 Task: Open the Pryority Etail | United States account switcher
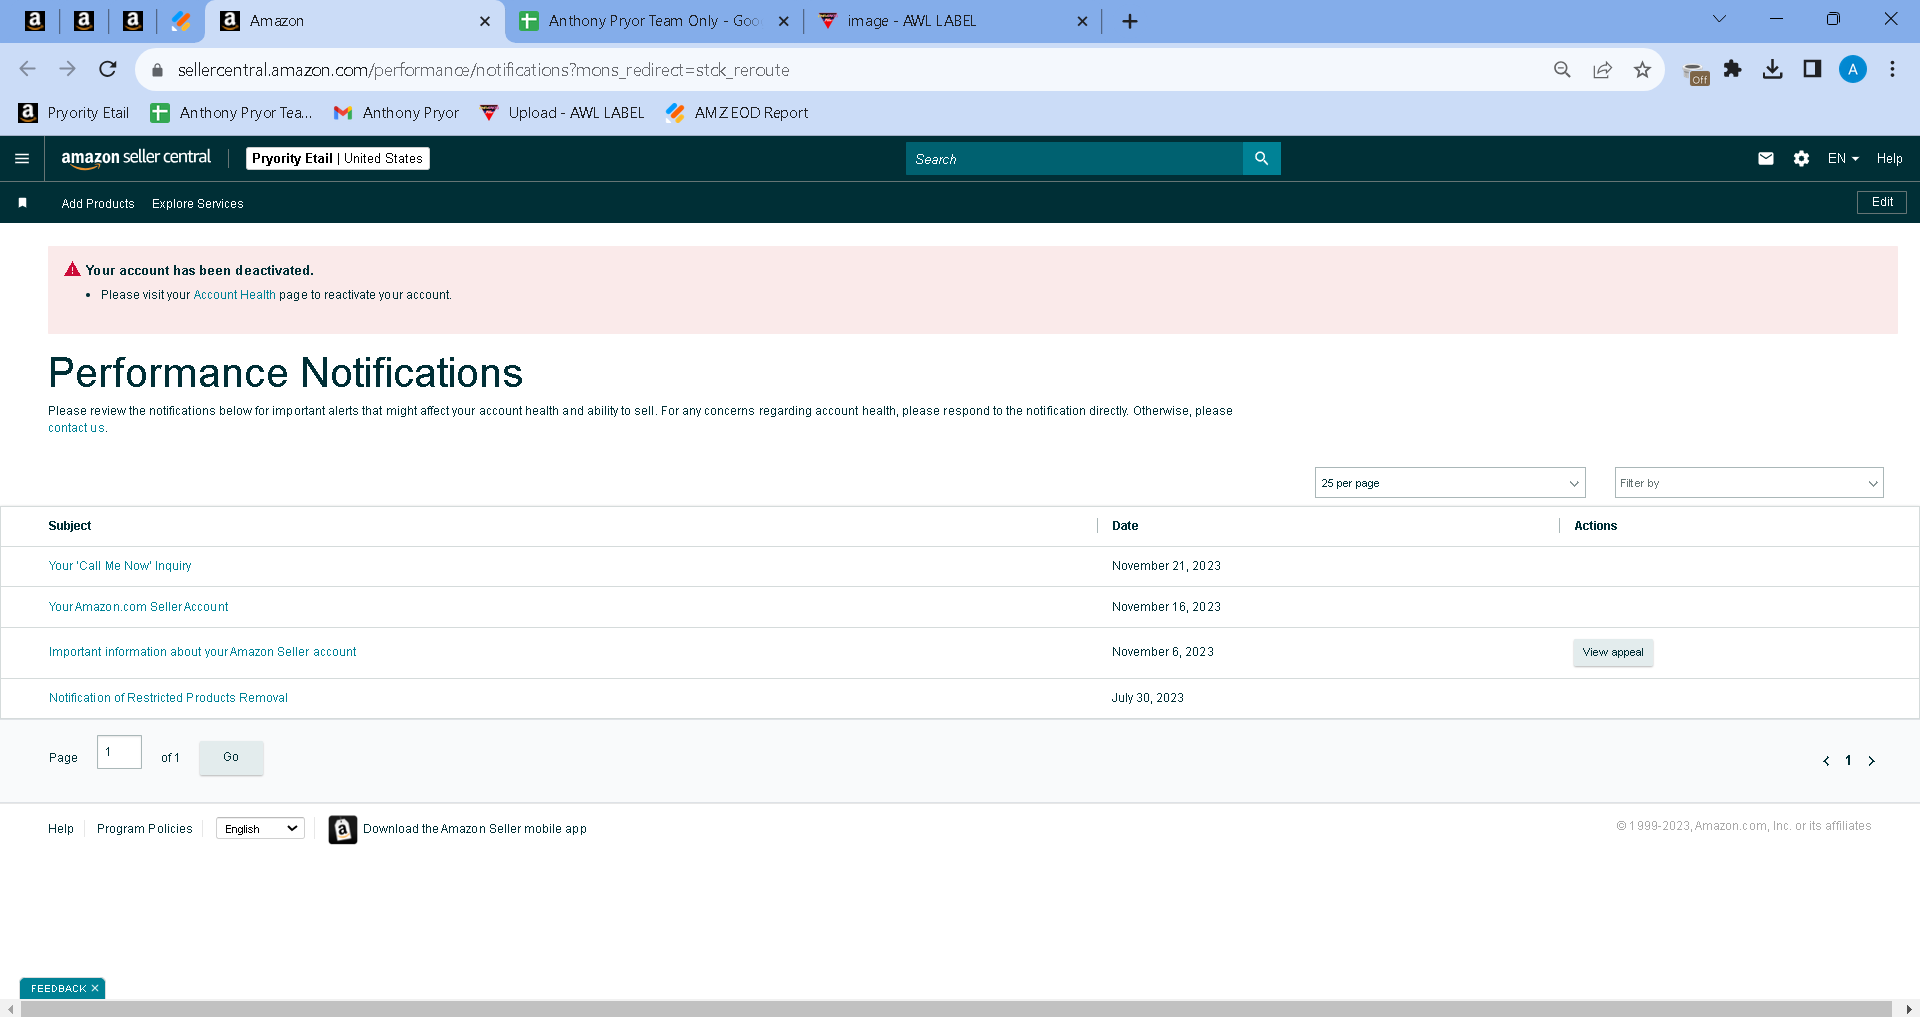point(338,159)
